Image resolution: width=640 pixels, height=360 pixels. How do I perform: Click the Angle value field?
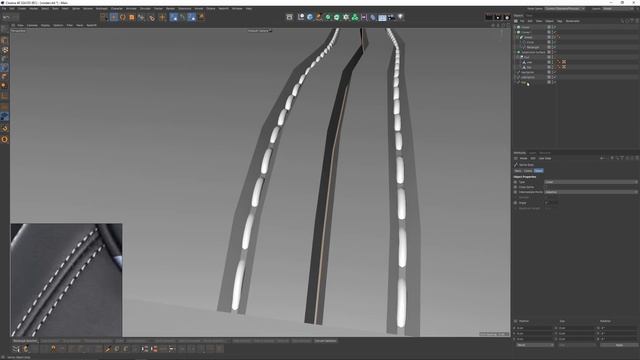[x=551, y=203]
